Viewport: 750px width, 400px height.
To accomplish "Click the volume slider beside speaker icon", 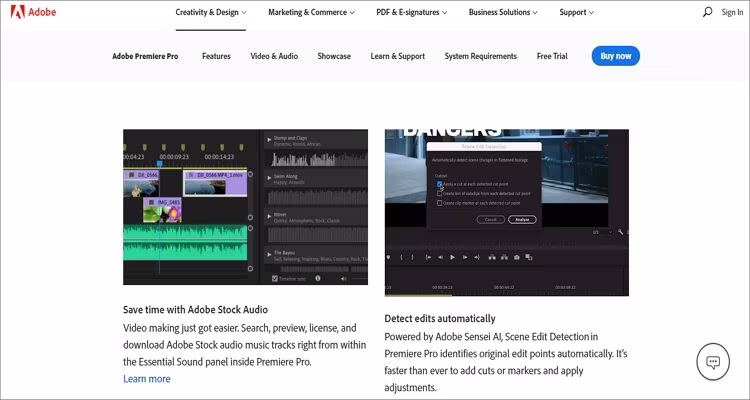I will pos(360,278).
